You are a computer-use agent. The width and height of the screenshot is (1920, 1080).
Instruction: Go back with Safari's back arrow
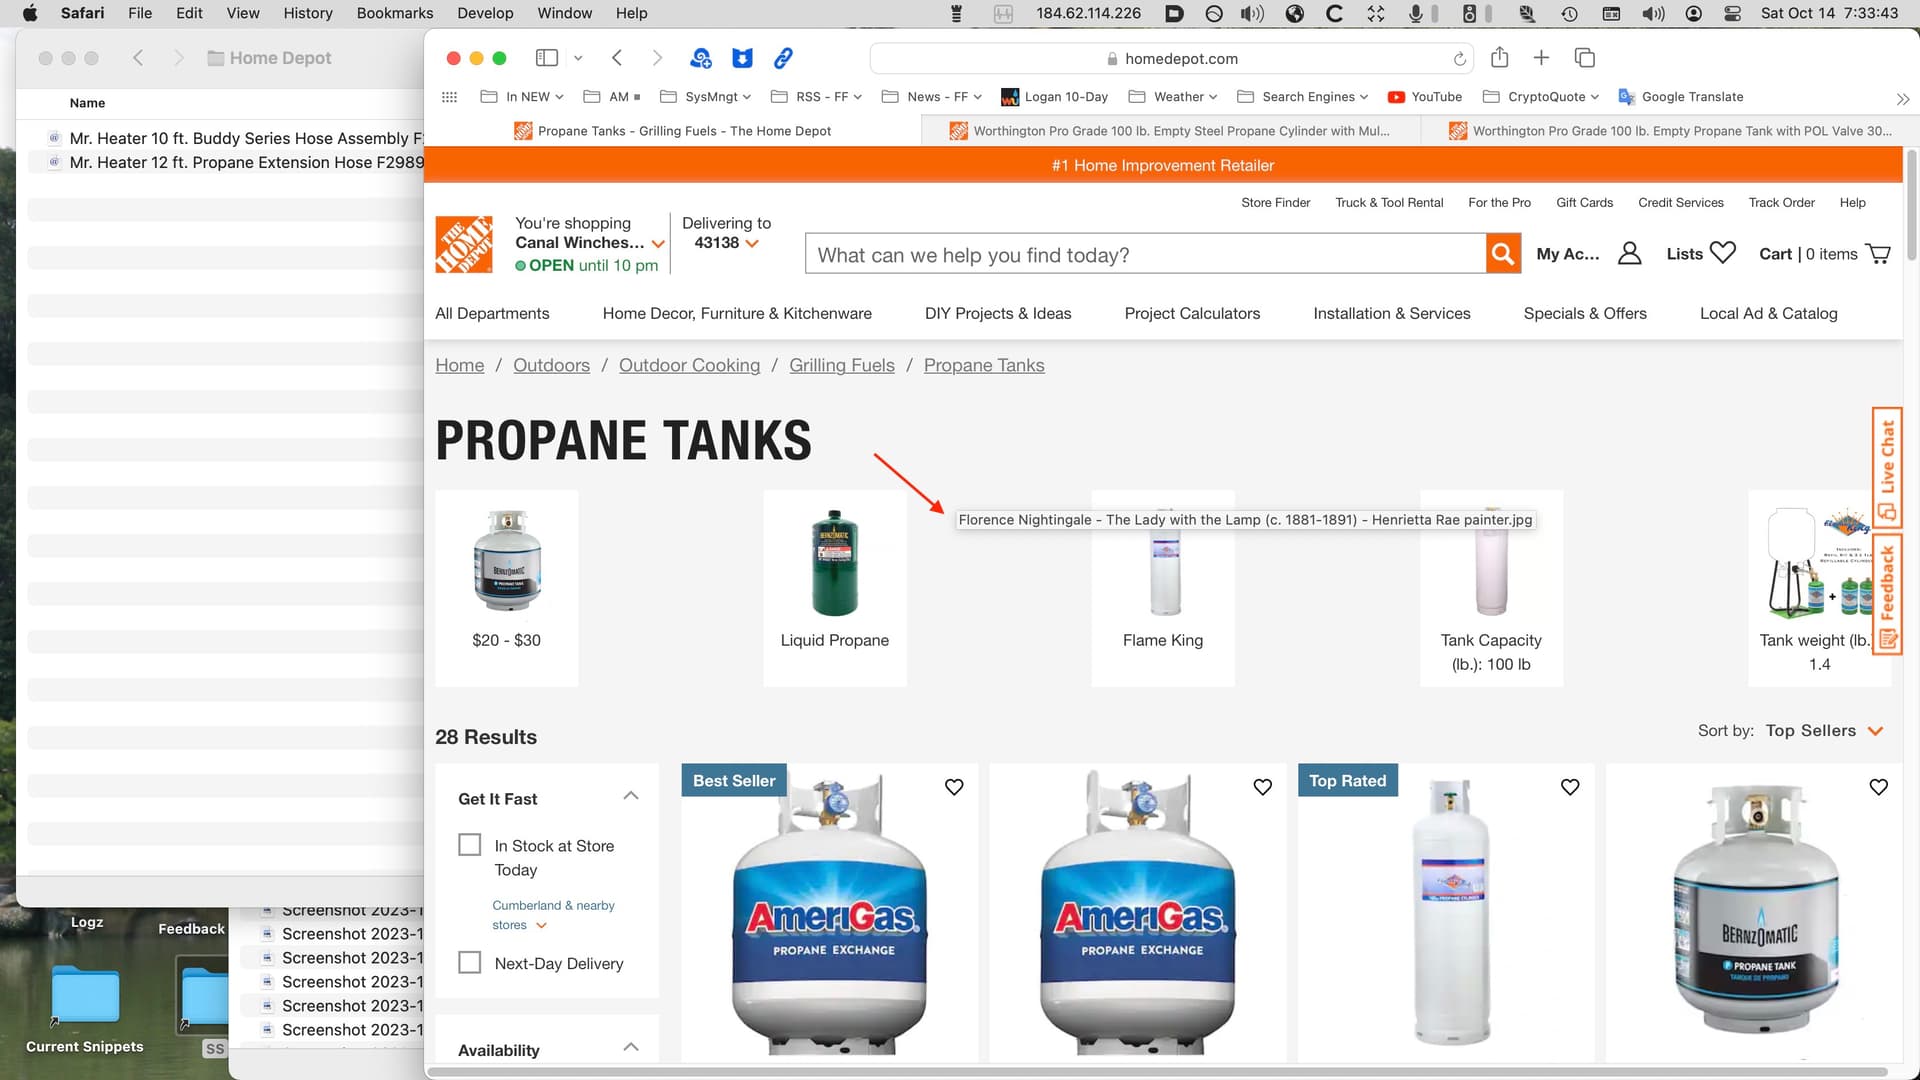(x=617, y=58)
